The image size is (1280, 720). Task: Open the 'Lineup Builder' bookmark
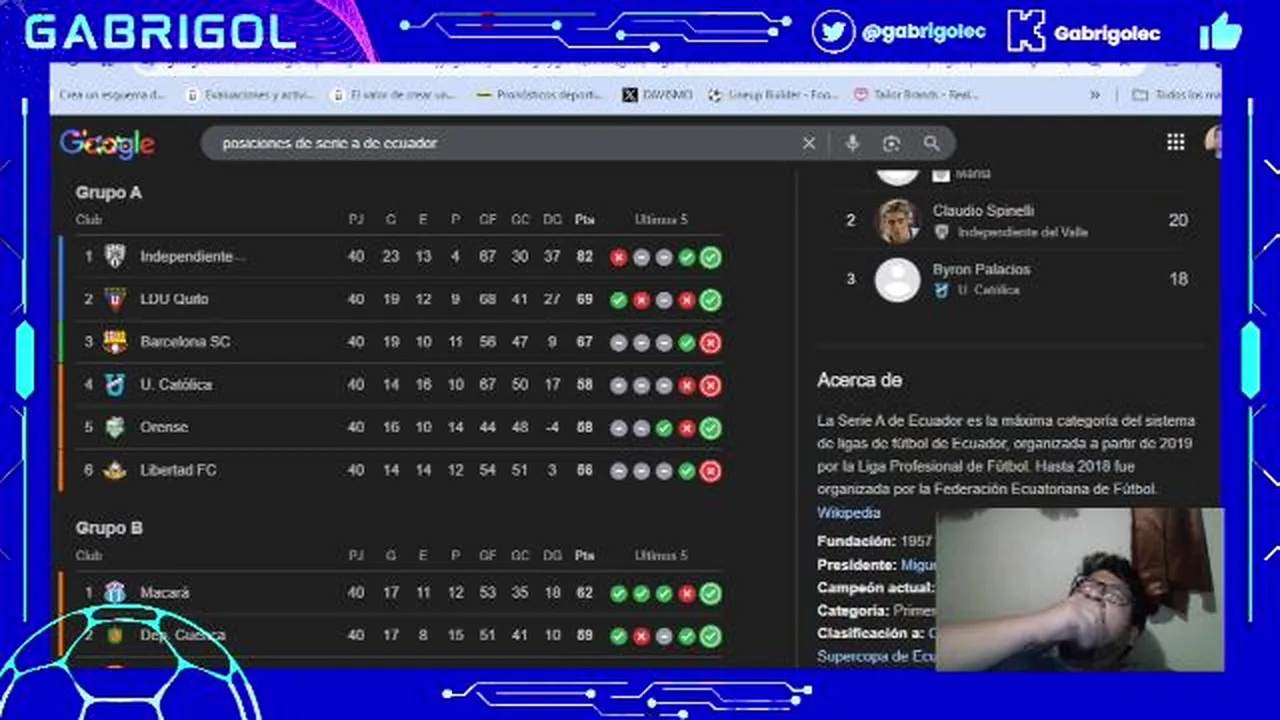(773, 95)
